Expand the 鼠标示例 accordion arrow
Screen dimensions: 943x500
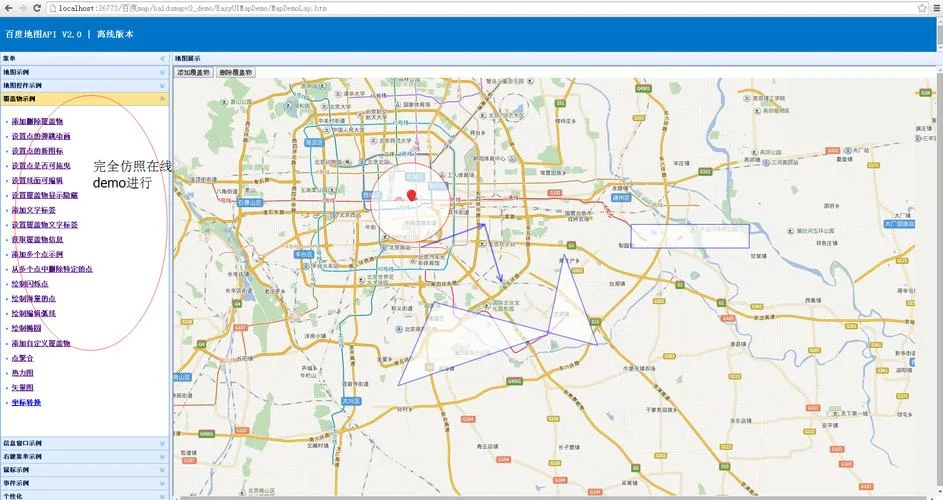pyautogui.click(x=162, y=470)
